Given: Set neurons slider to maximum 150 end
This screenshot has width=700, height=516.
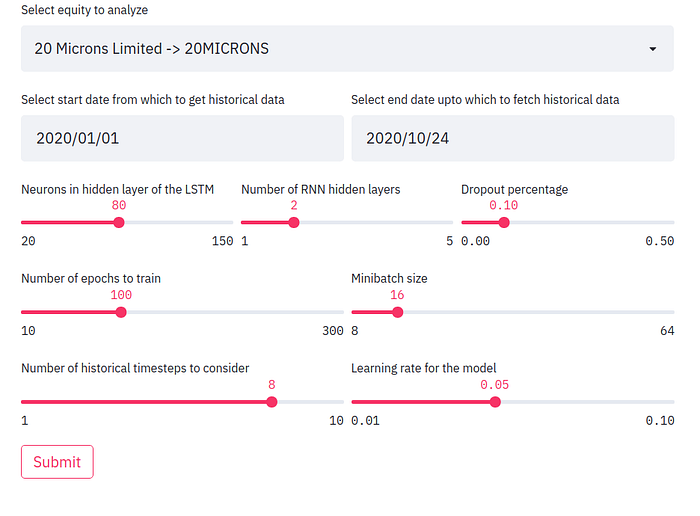Looking at the screenshot, I should [x=230, y=222].
